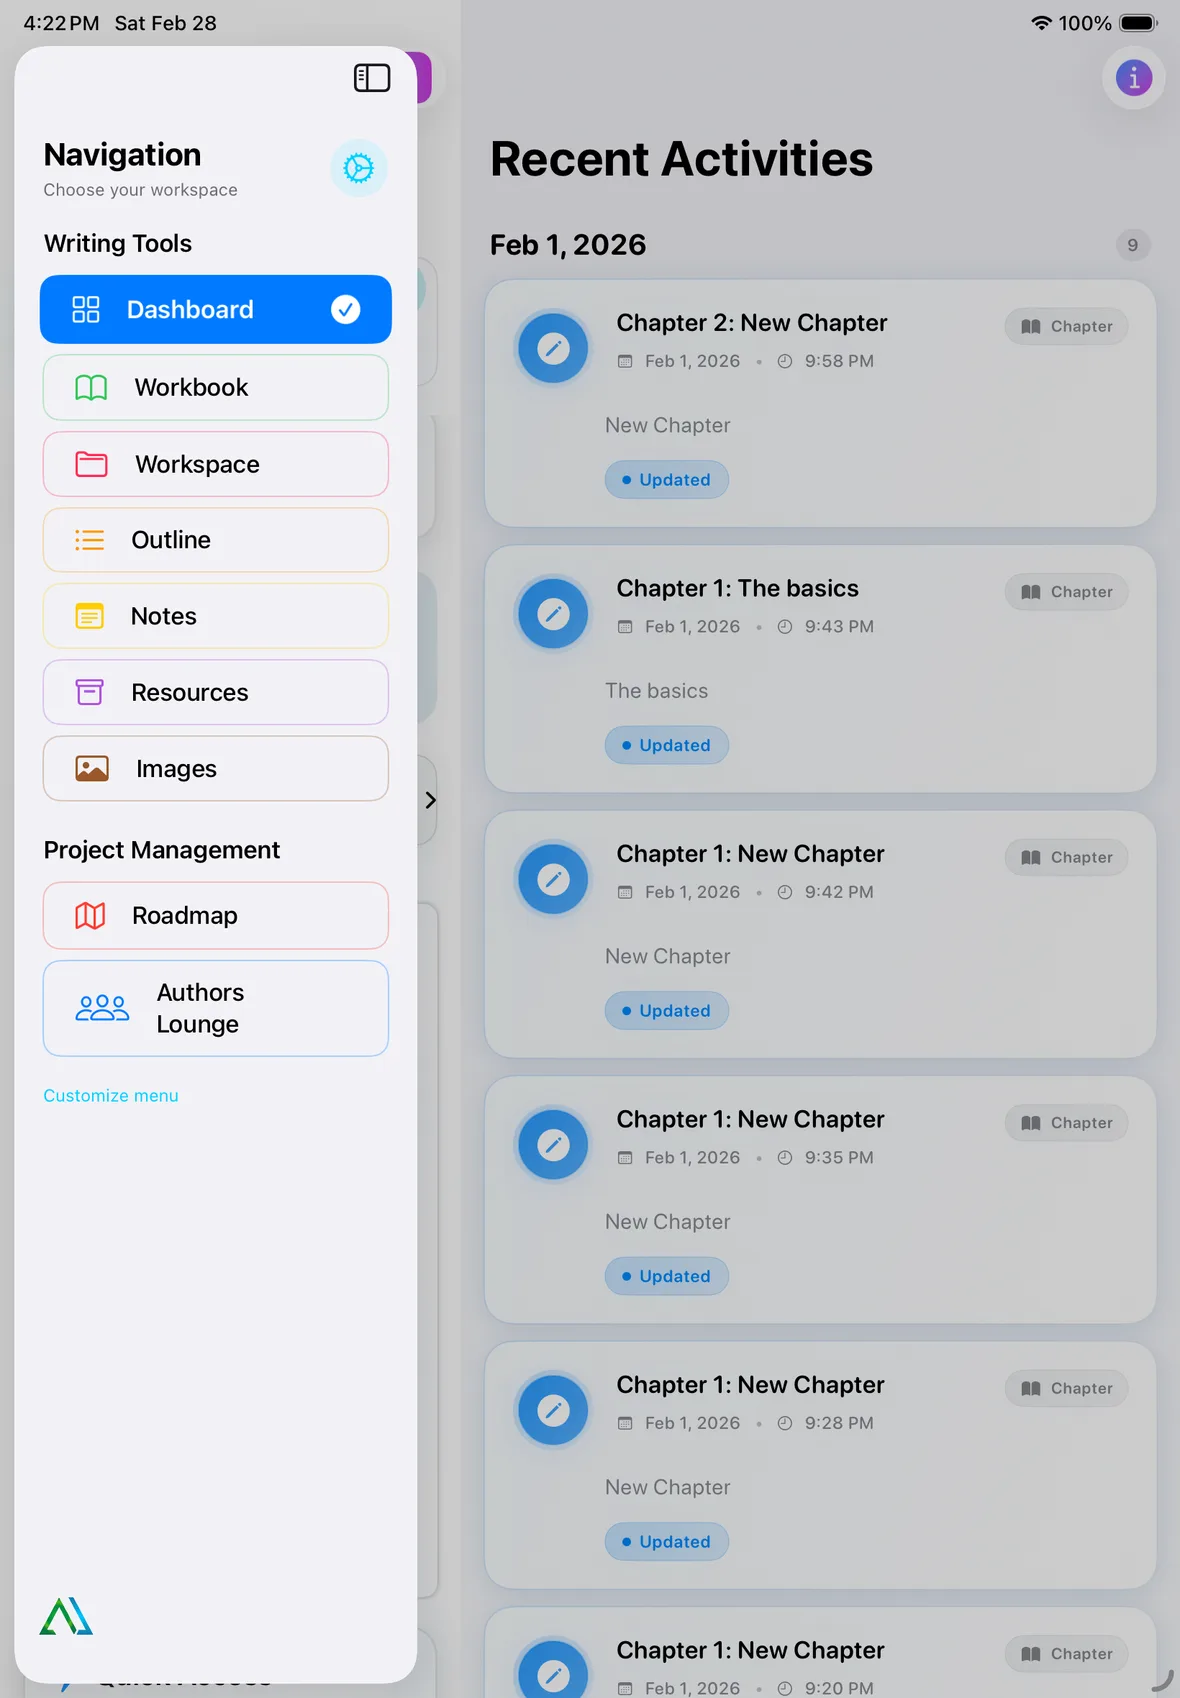Image resolution: width=1180 pixels, height=1698 pixels.
Task: Click the Dashboard grid icon
Action: pyautogui.click(x=86, y=309)
